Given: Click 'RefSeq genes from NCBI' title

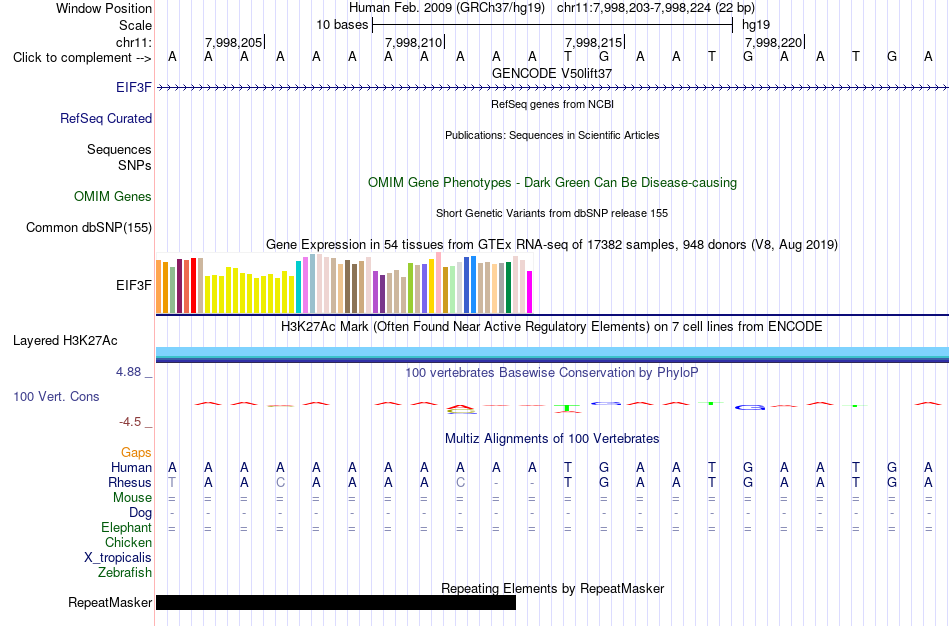Looking at the screenshot, I should 552,104.
